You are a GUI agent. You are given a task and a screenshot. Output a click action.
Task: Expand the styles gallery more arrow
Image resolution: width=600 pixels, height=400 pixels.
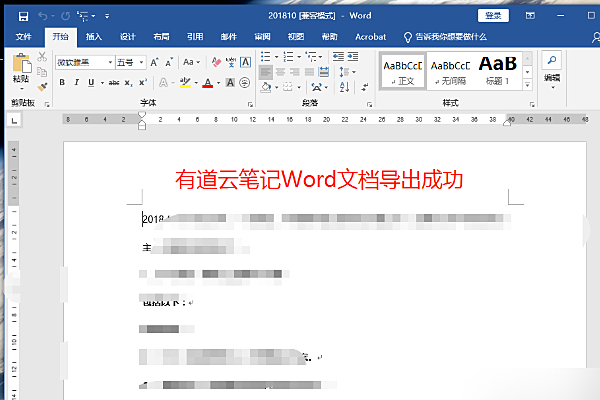coord(527,85)
